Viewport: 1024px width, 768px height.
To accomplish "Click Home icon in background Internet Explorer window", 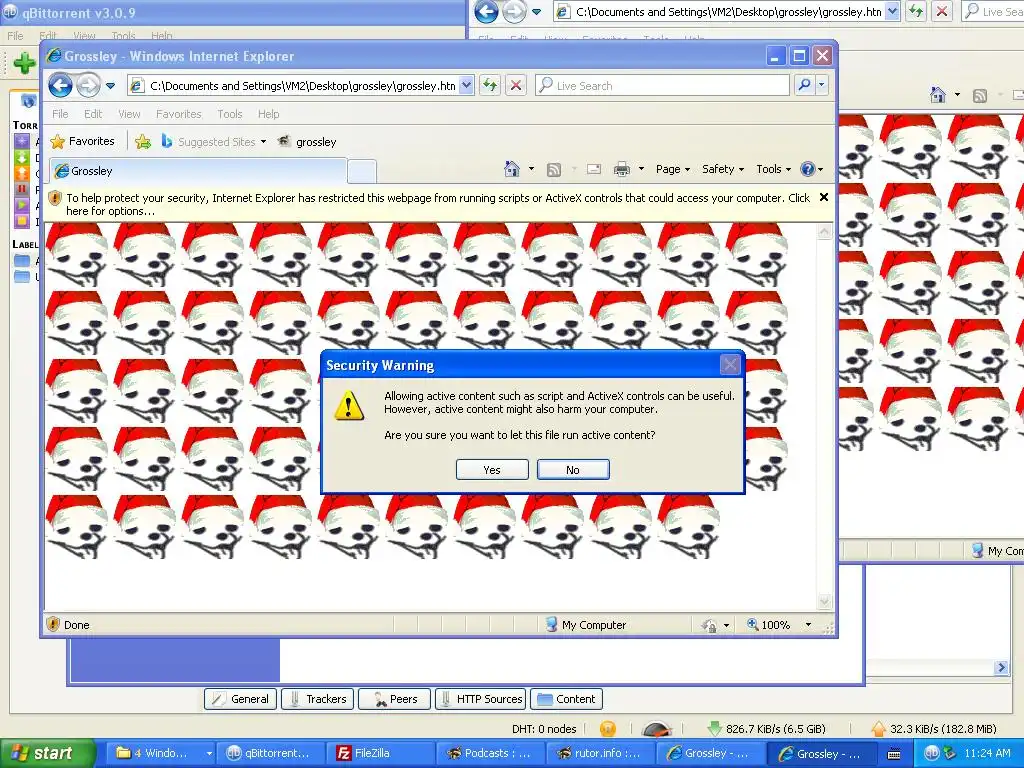I will pos(938,95).
